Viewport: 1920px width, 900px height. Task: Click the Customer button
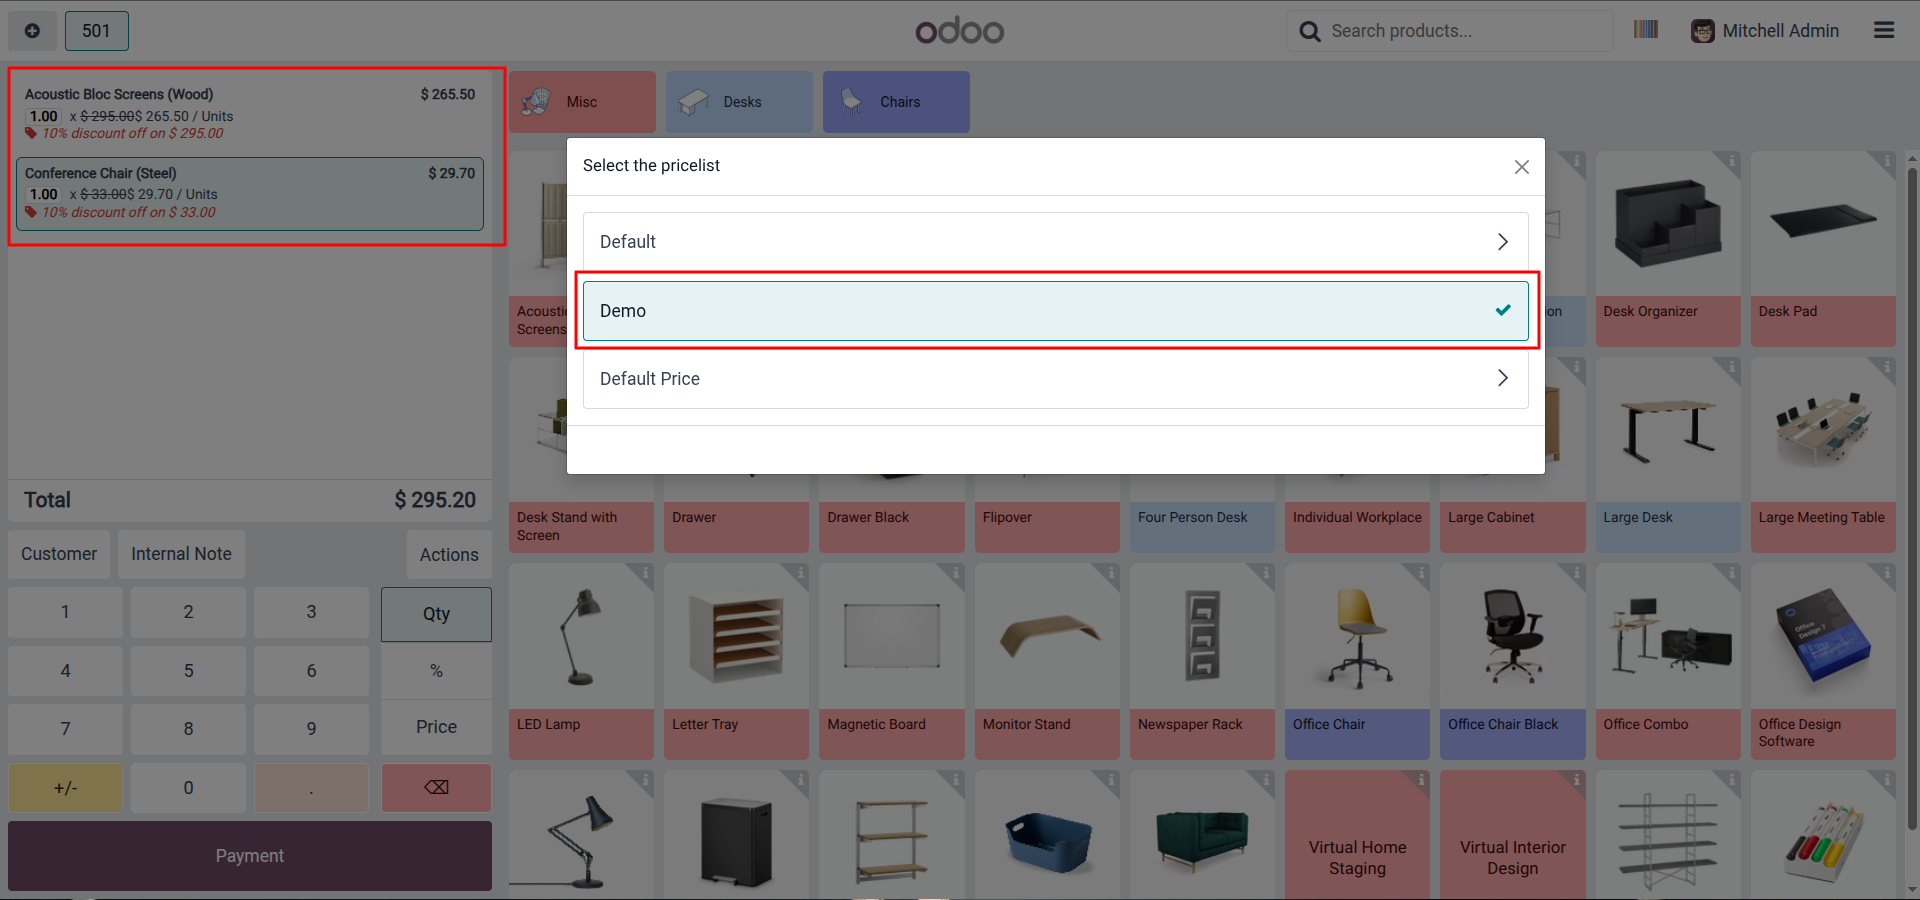[59, 554]
